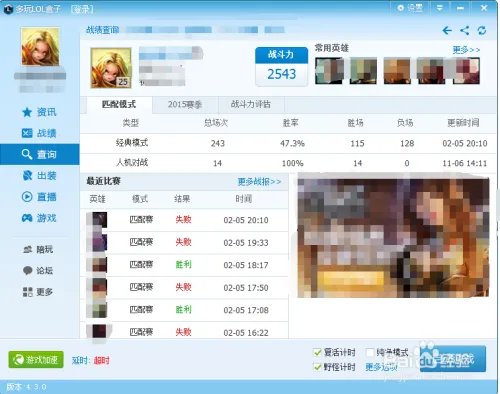Open the 游戏 games section
500x394 pixels.
pos(39,218)
